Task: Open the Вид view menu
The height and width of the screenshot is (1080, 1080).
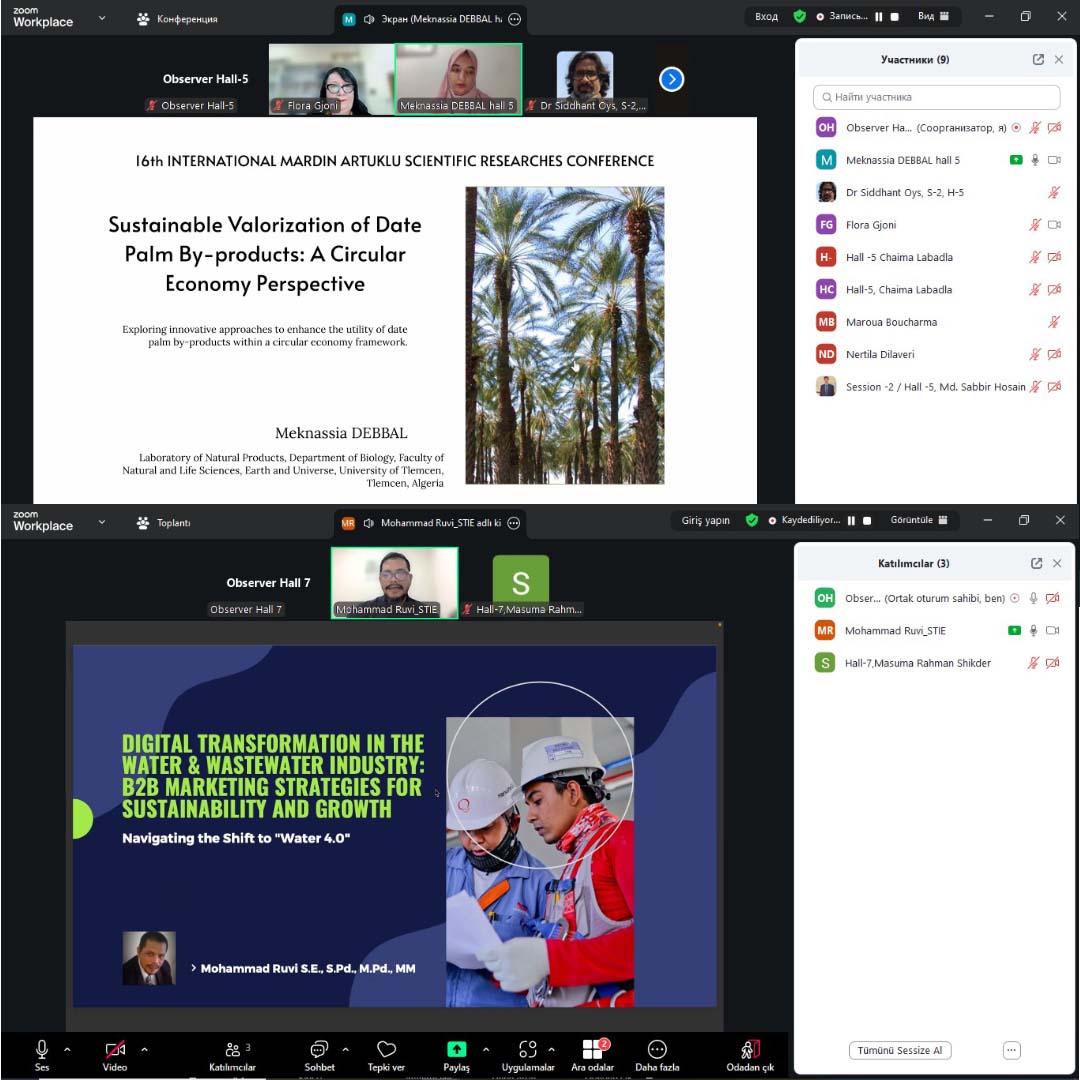Action: tap(933, 17)
